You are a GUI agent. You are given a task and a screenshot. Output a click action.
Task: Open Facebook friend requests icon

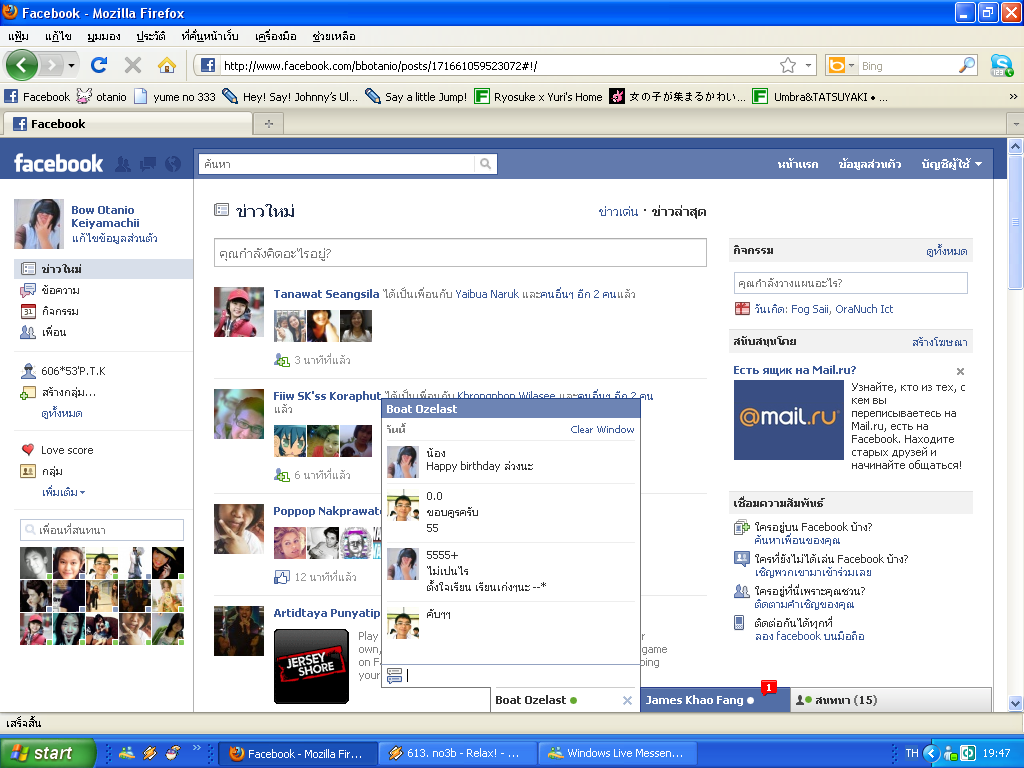click(x=122, y=164)
